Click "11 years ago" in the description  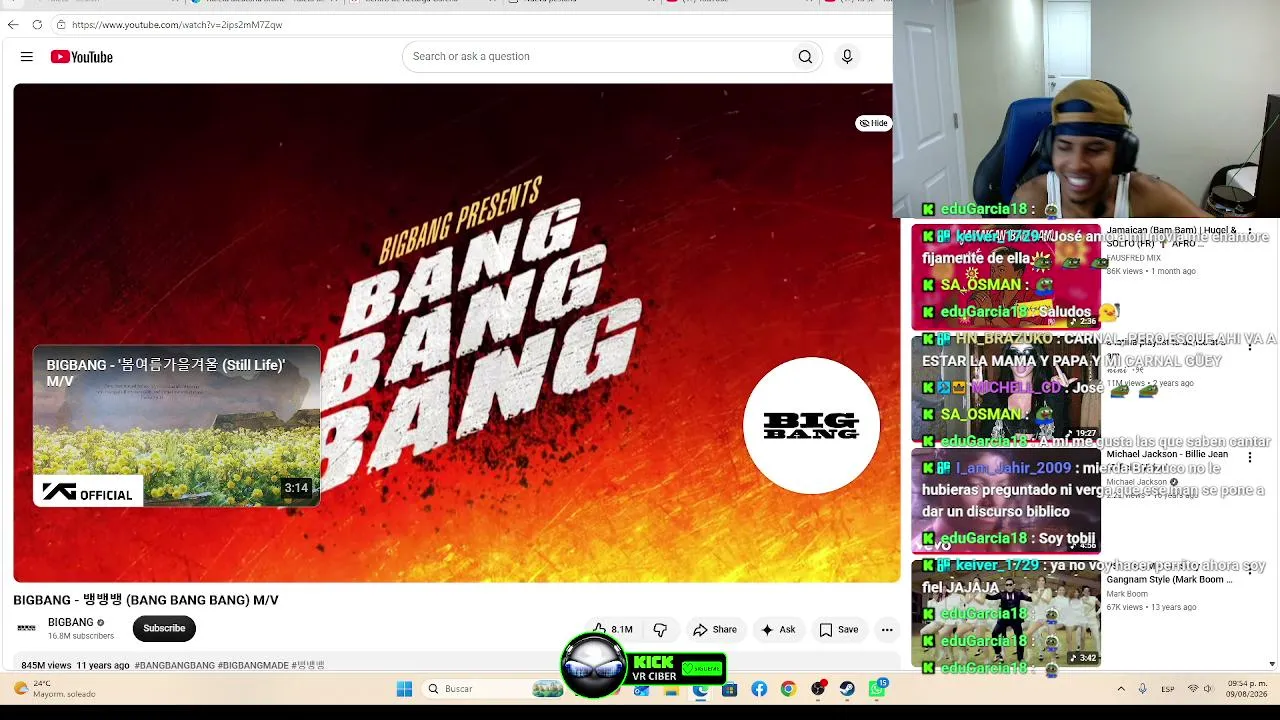(103, 665)
